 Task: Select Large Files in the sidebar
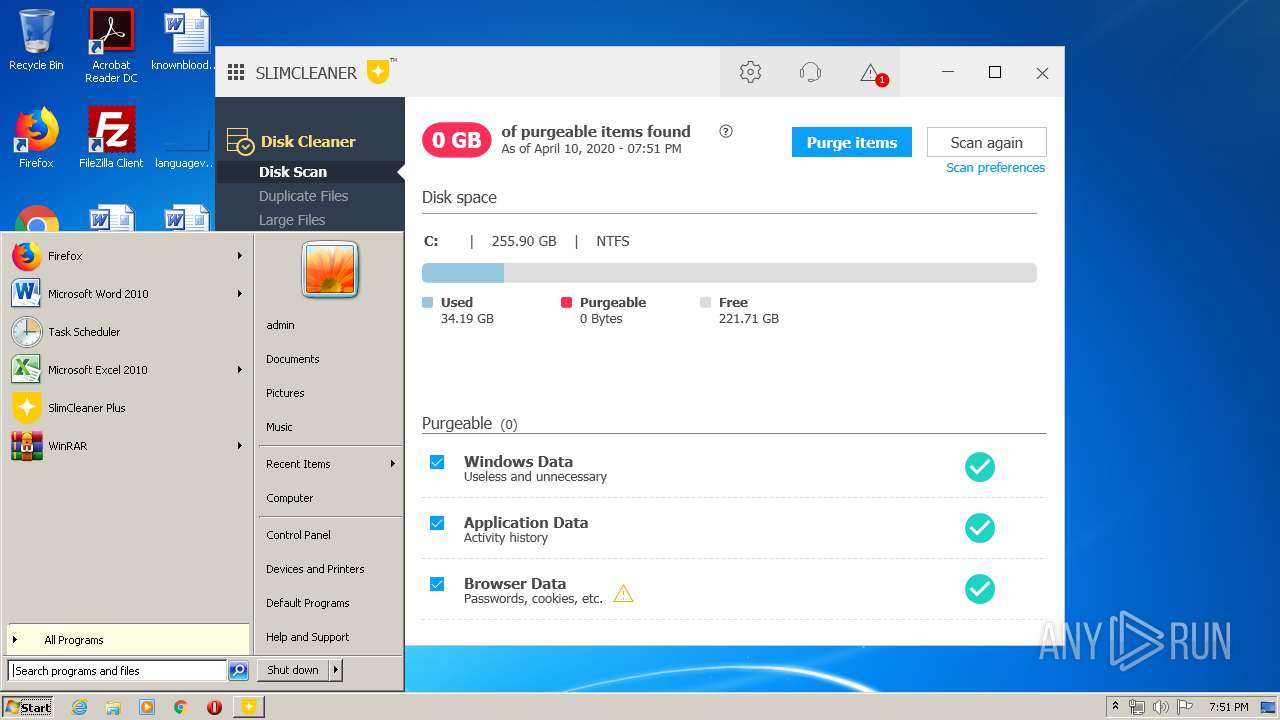[x=292, y=220]
